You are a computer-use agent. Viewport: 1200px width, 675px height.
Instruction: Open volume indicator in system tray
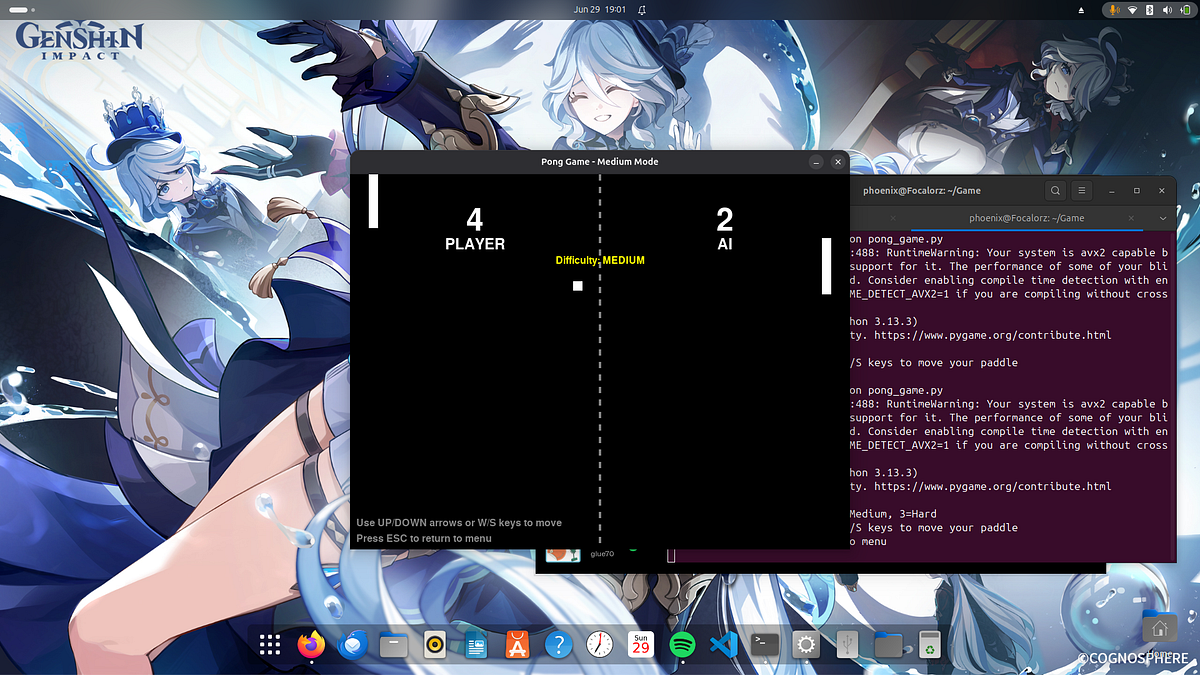1168,9
